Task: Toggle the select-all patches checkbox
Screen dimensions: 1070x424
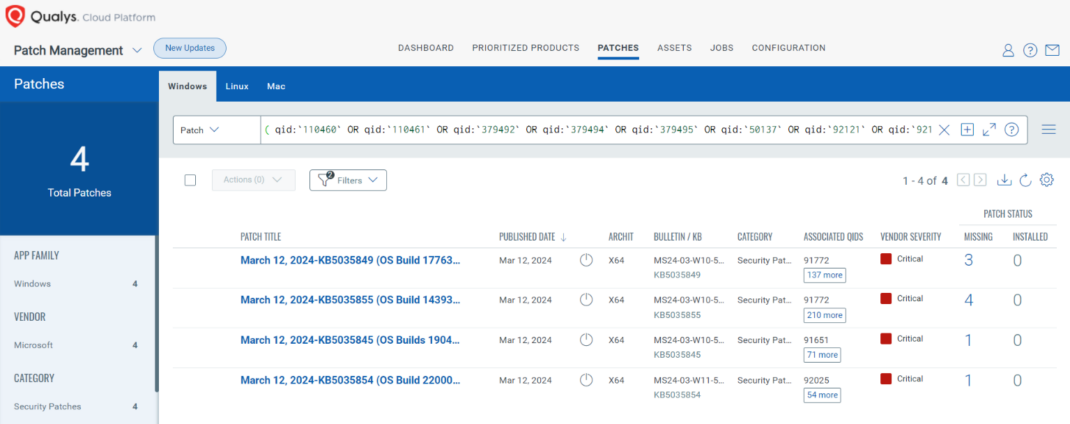Action: 190,180
